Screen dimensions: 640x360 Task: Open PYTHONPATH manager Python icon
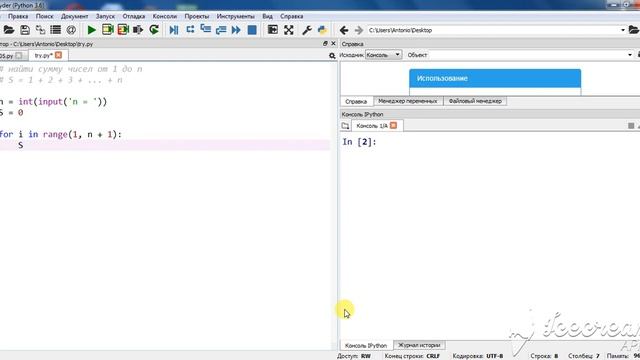tap(322, 30)
